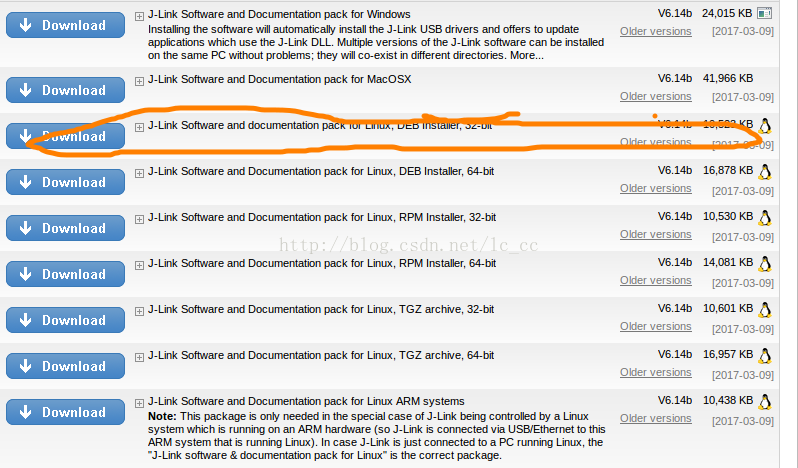
Task: Open Older versions for Windows pack
Action: [x=656, y=31]
